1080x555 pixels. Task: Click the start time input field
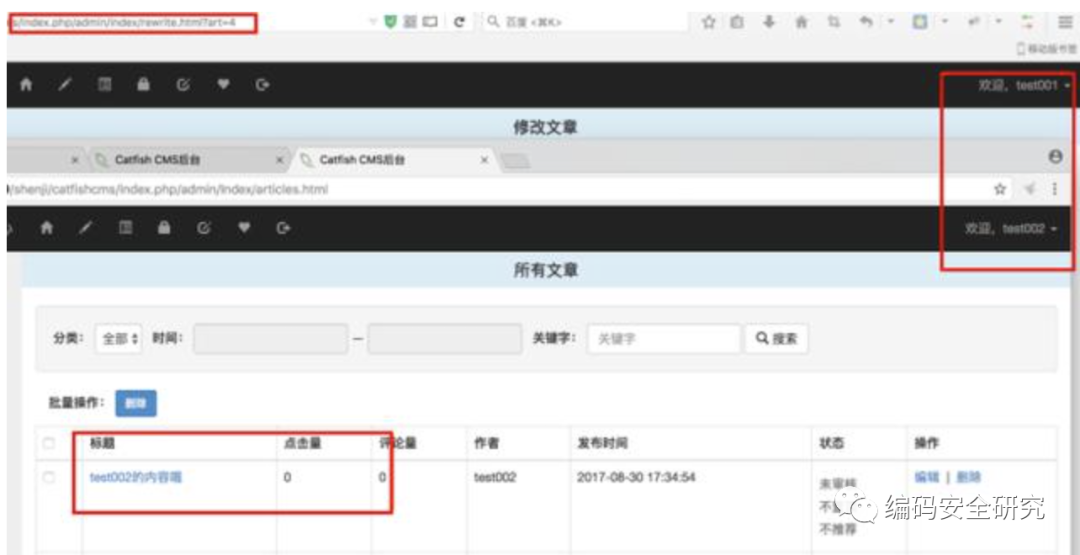(270, 339)
